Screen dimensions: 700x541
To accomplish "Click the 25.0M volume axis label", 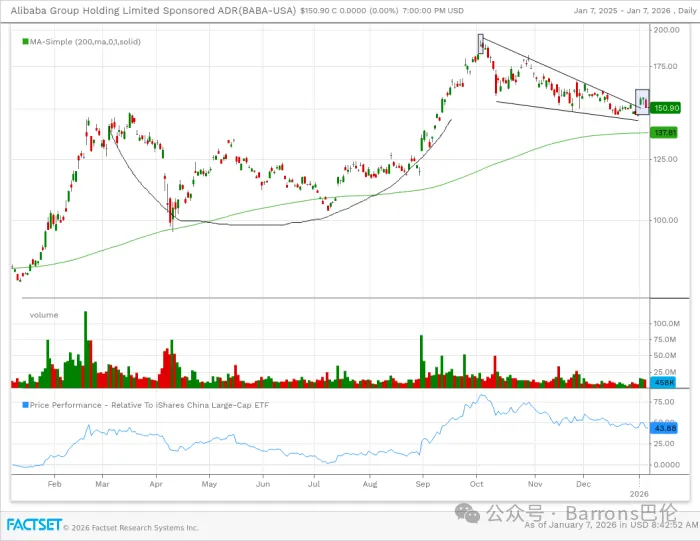I will pyautogui.click(x=665, y=372).
